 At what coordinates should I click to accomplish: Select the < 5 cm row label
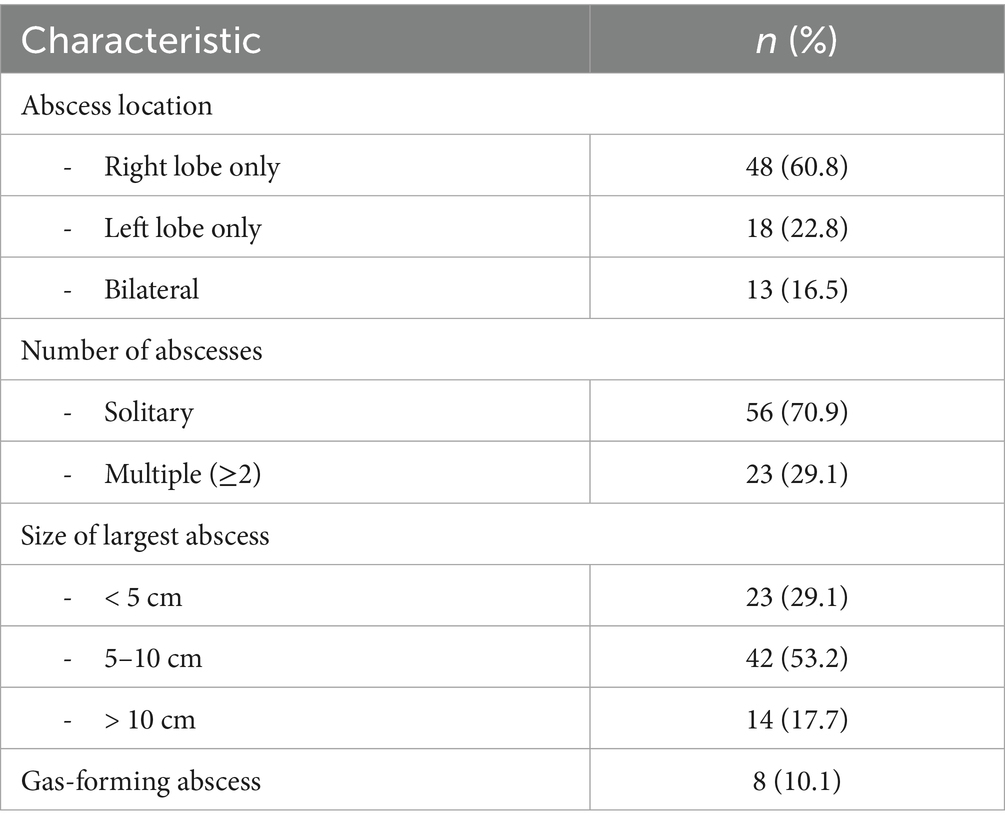point(144,597)
